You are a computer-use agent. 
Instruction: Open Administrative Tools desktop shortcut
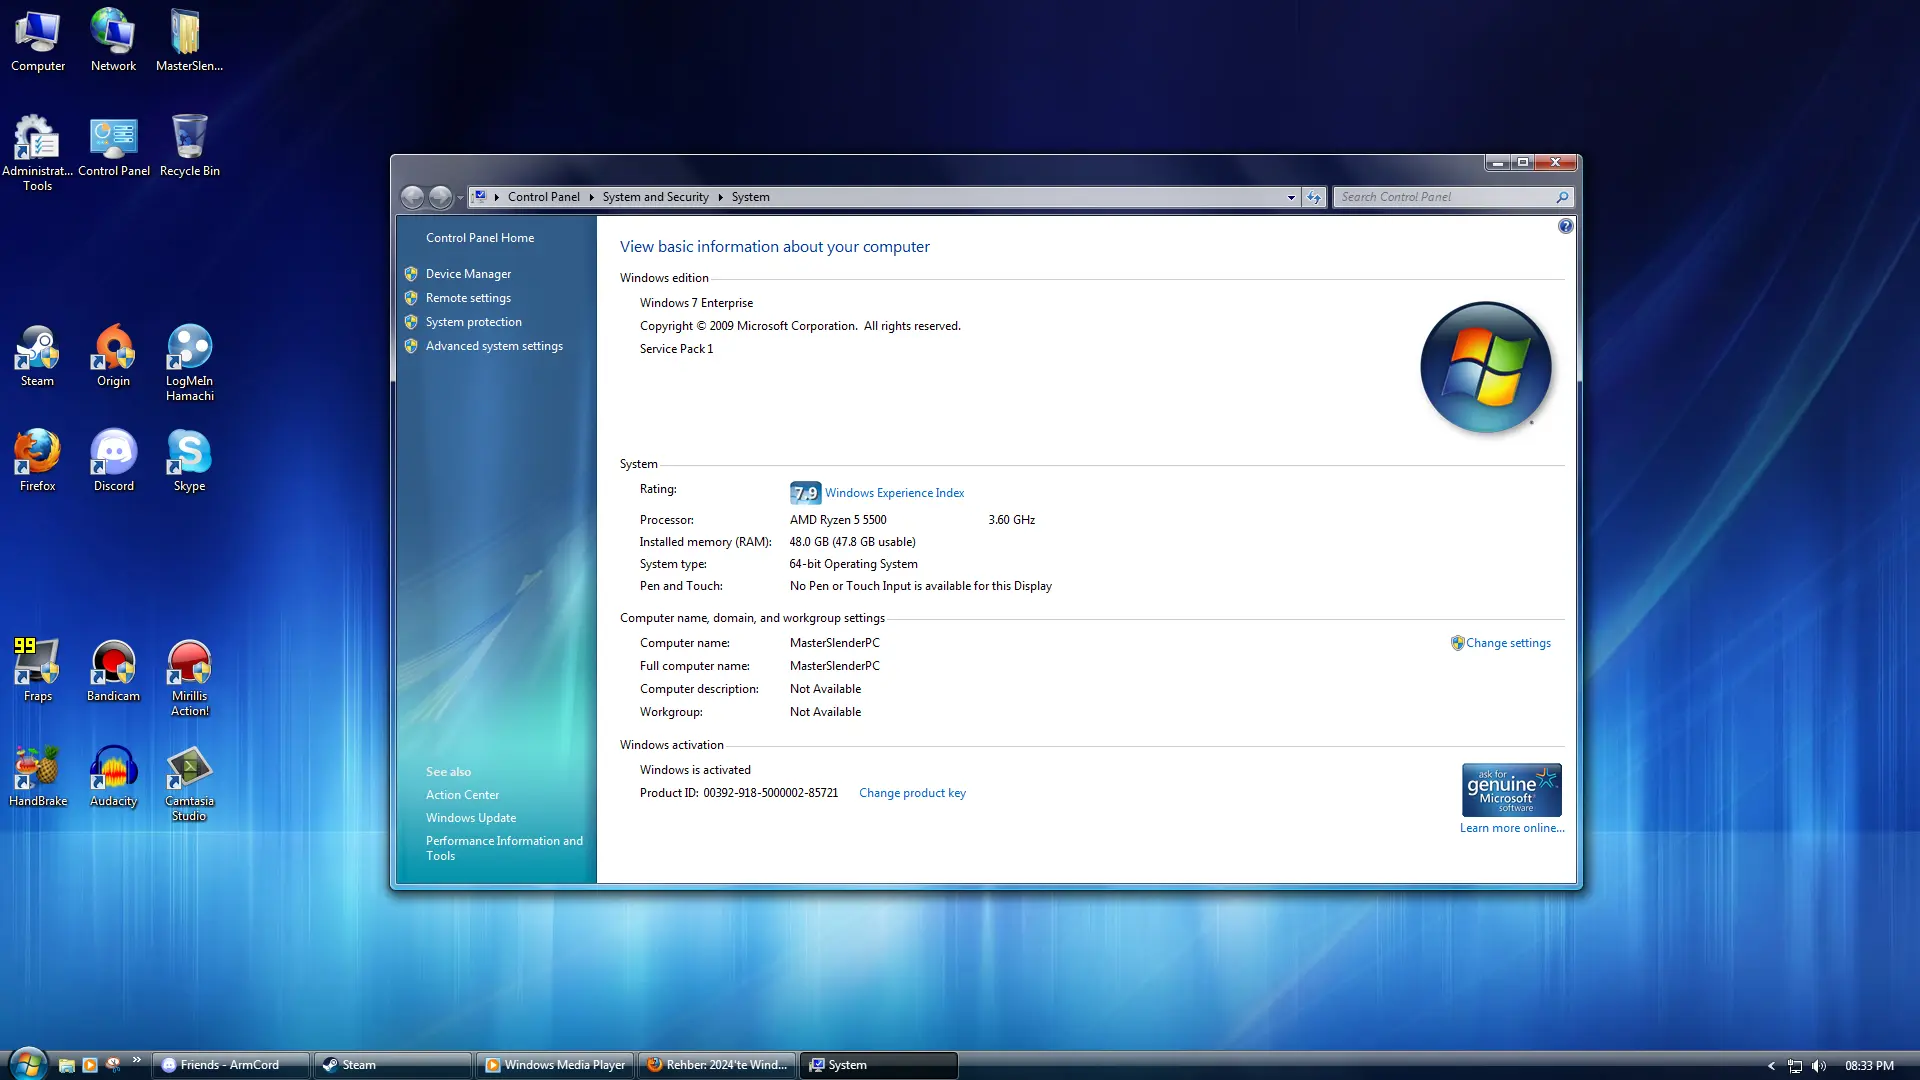(x=38, y=153)
